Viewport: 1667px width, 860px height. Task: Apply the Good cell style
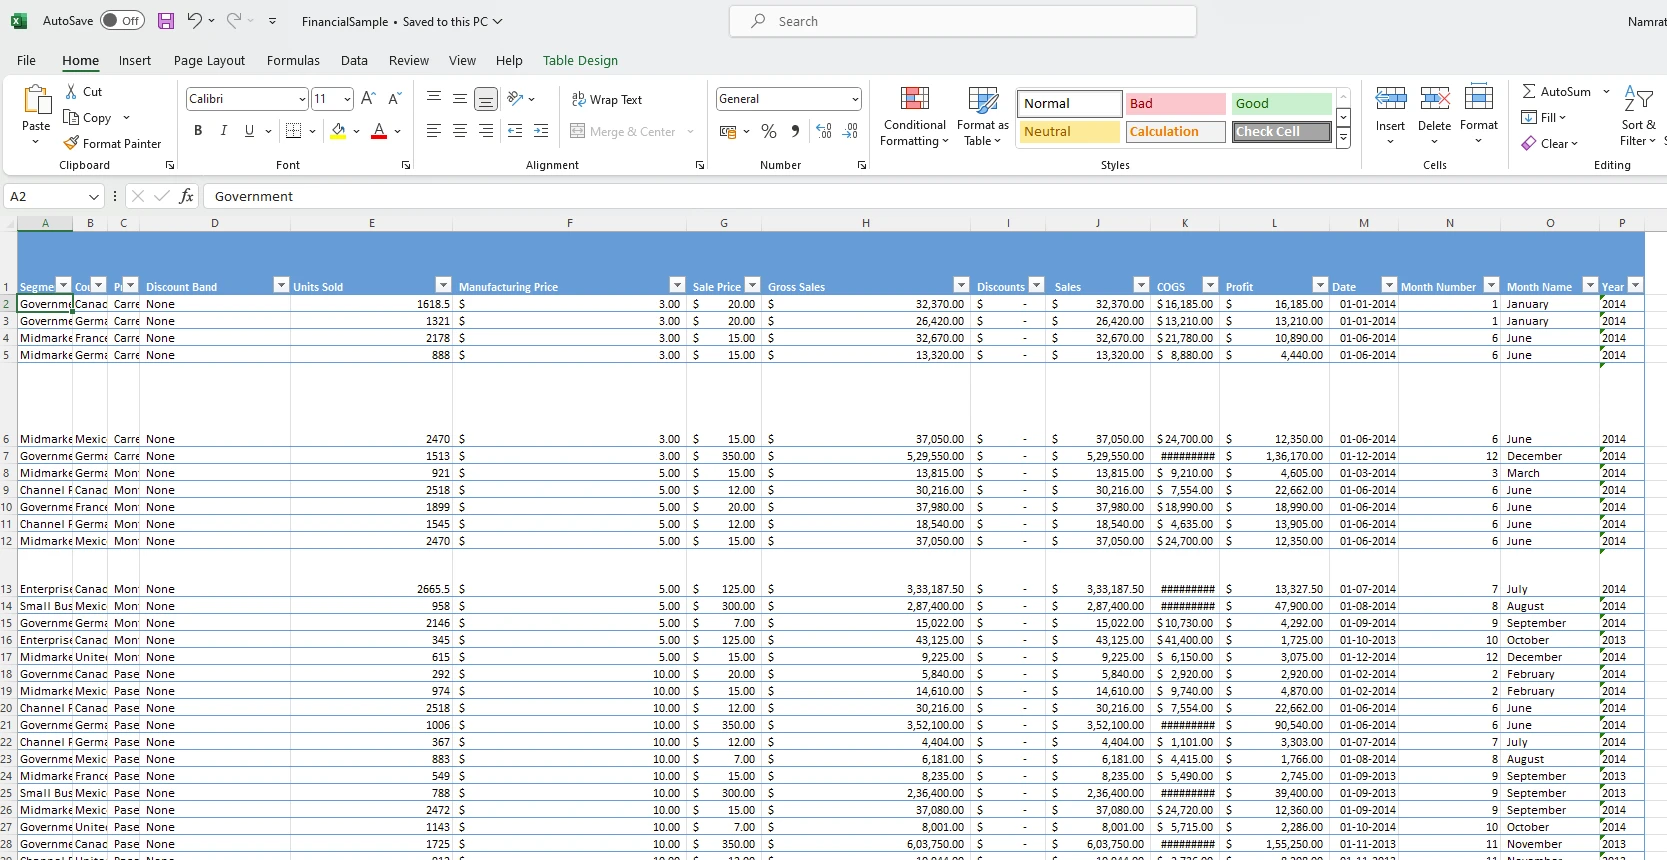(1281, 104)
